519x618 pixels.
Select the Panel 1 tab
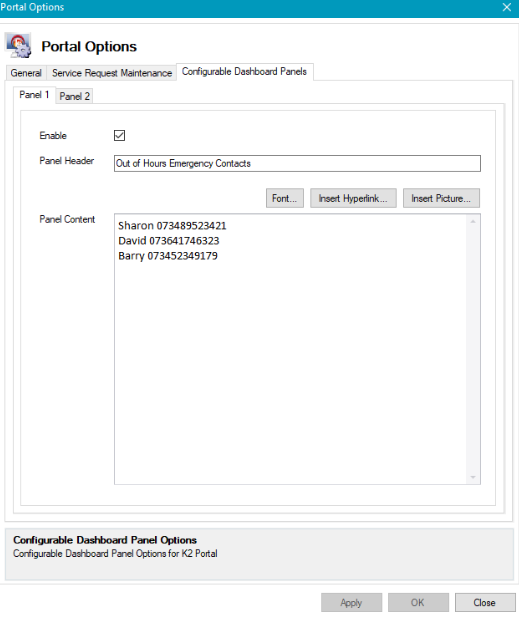34,95
